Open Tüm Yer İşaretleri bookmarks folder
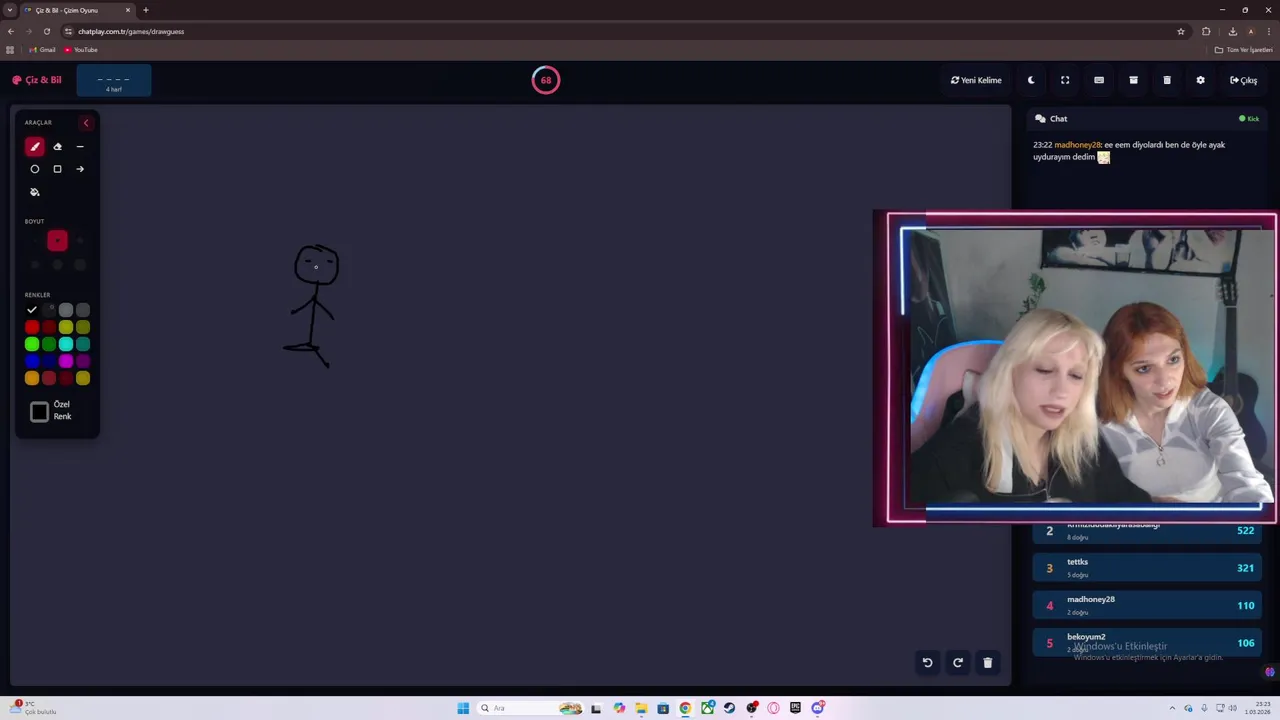This screenshot has width=1280, height=720. point(1243,50)
